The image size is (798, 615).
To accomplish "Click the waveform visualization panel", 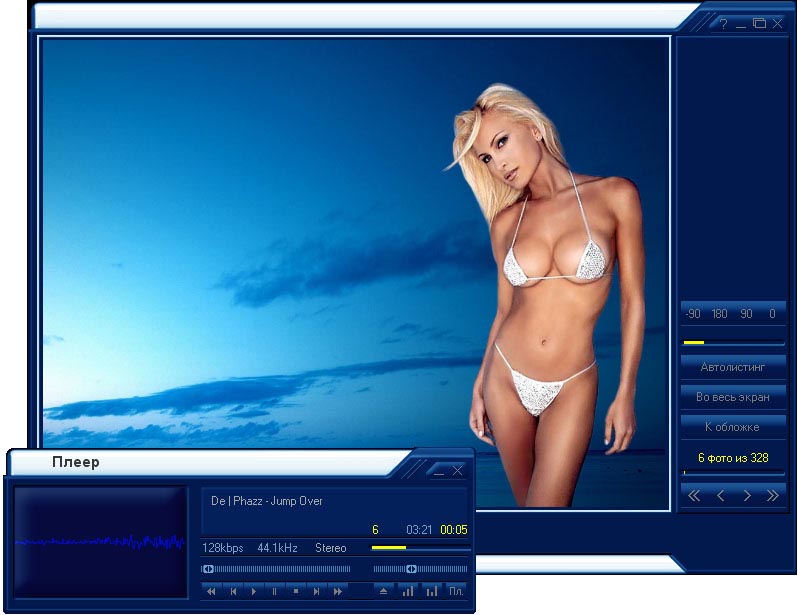I will [101, 542].
